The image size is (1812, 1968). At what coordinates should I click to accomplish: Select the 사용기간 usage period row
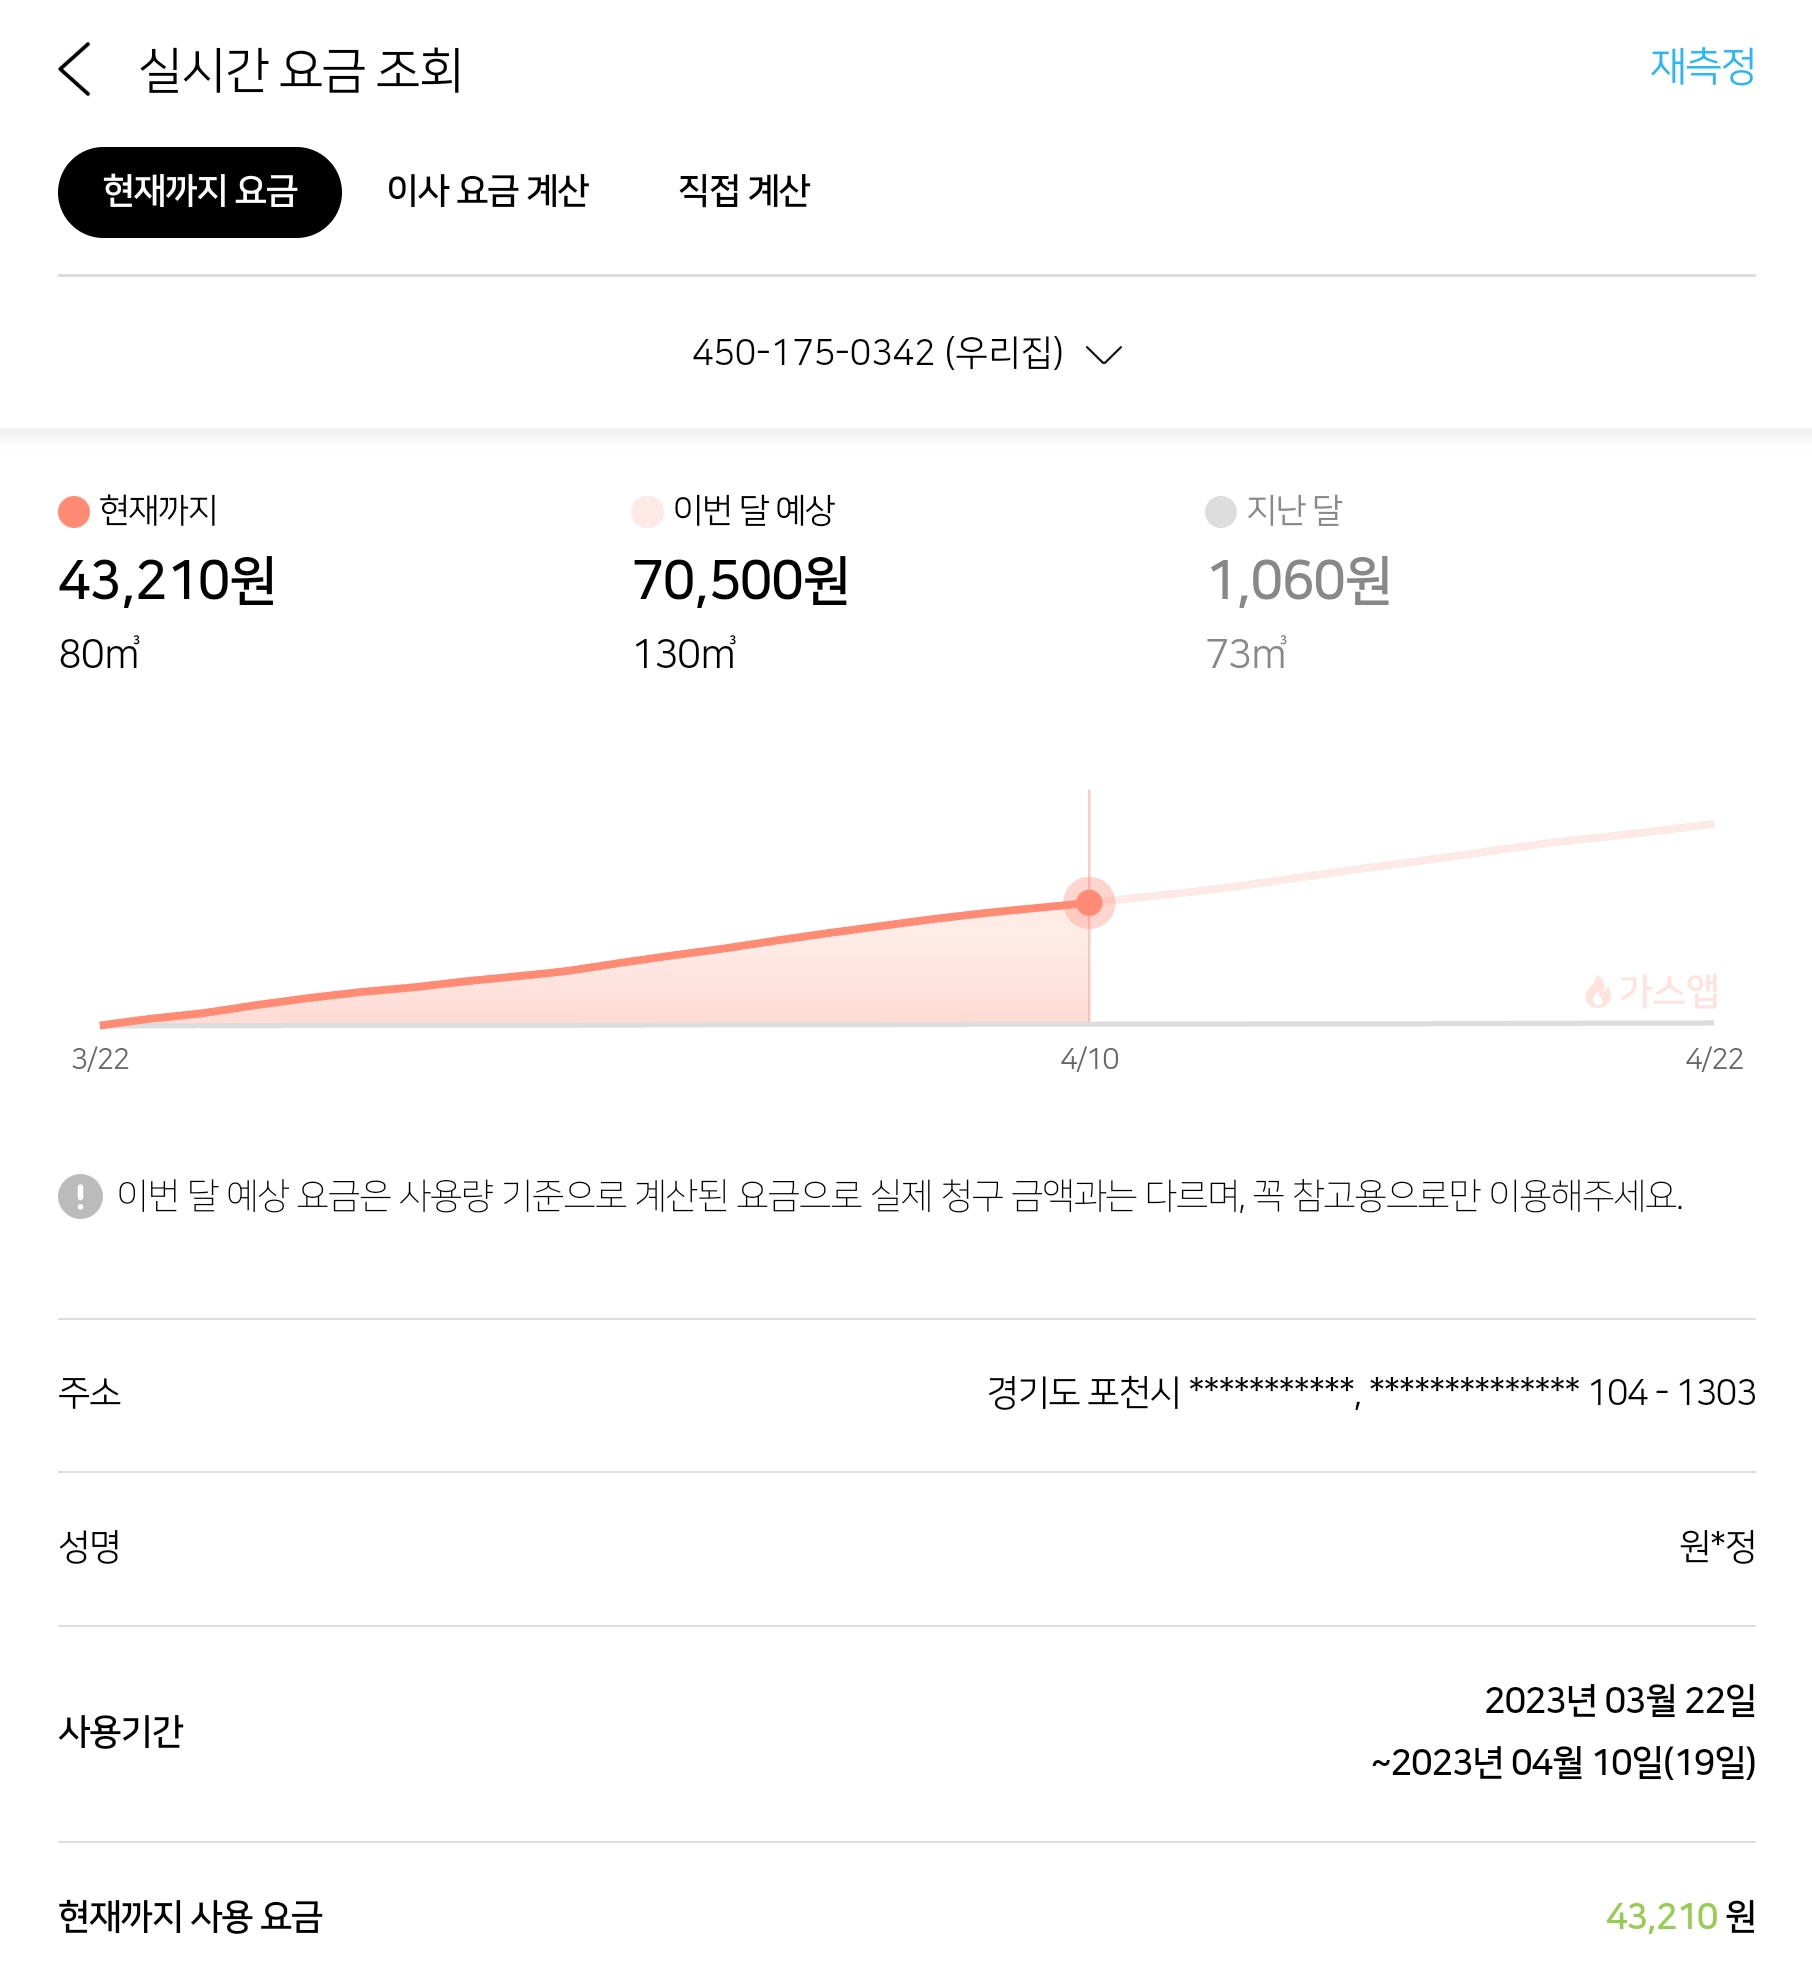click(x=906, y=1732)
